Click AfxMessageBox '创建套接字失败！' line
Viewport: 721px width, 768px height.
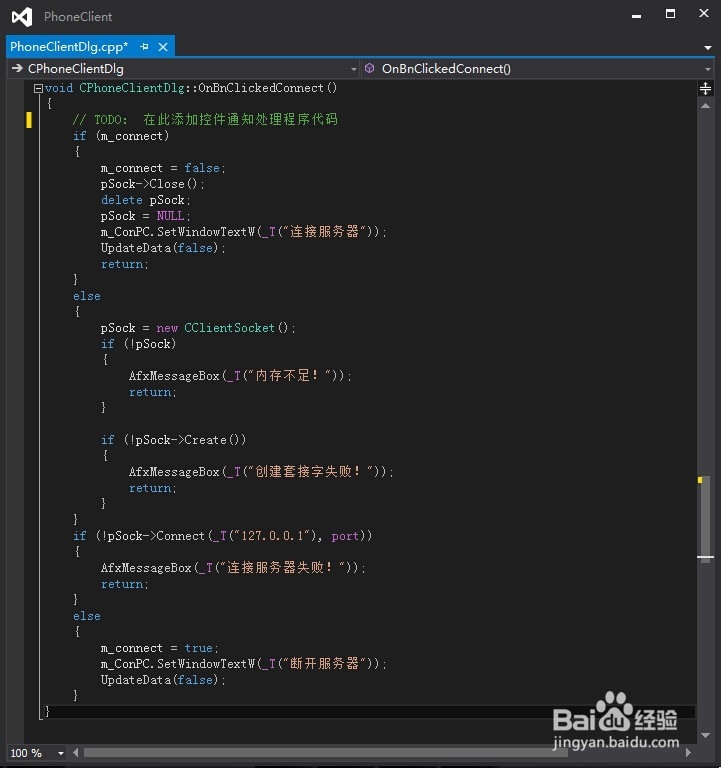coord(261,472)
